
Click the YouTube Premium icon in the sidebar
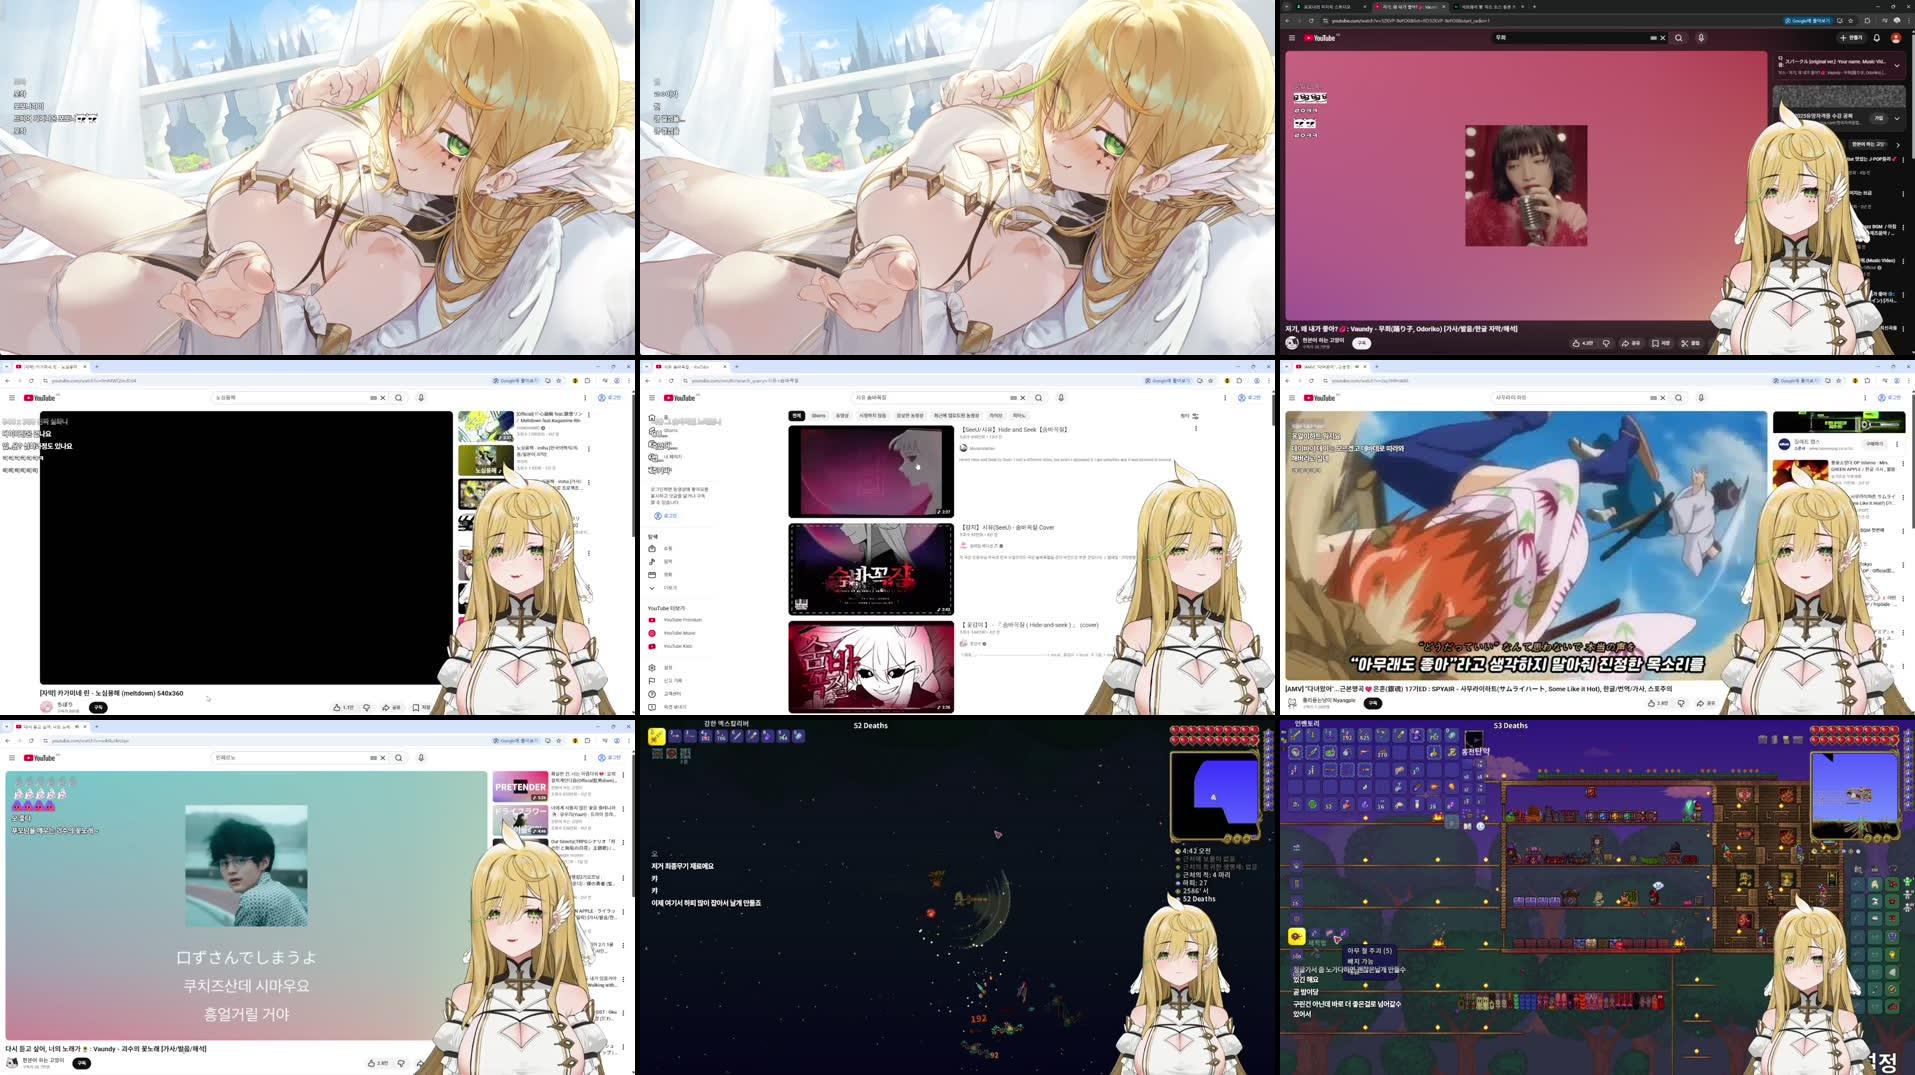click(651, 619)
